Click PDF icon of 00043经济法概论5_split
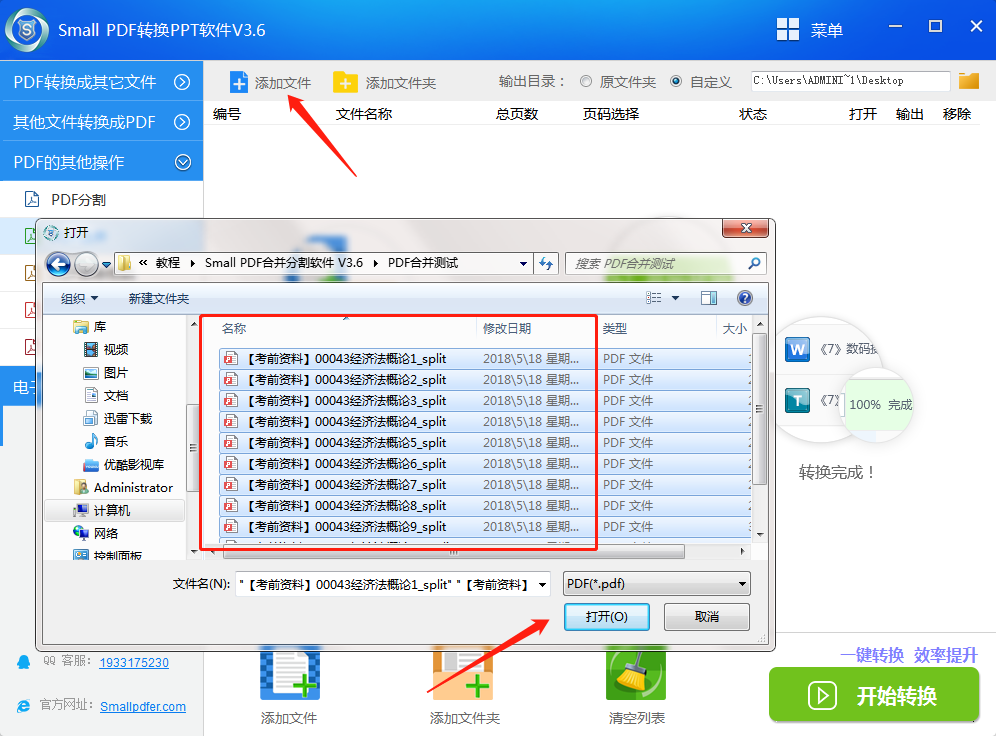 click(231, 443)
